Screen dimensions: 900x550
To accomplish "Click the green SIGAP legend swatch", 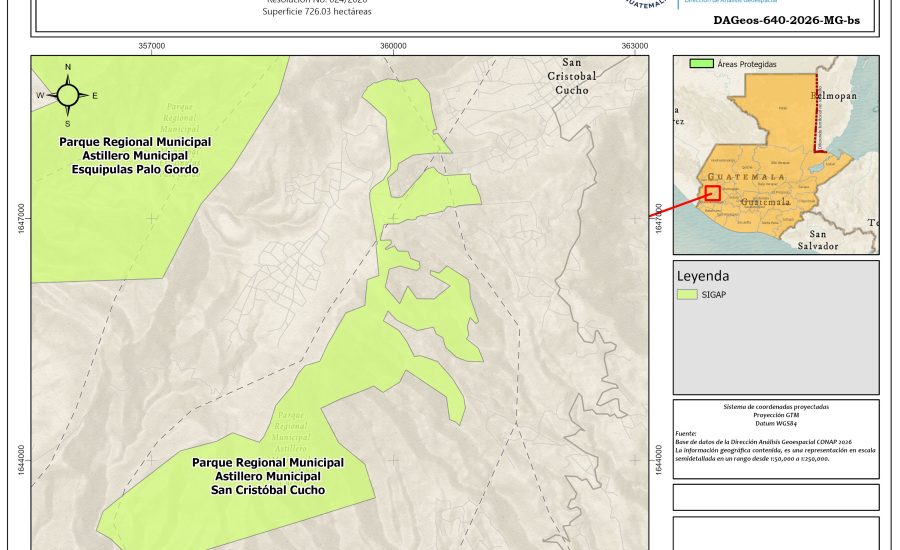I will tap(687, 295).
